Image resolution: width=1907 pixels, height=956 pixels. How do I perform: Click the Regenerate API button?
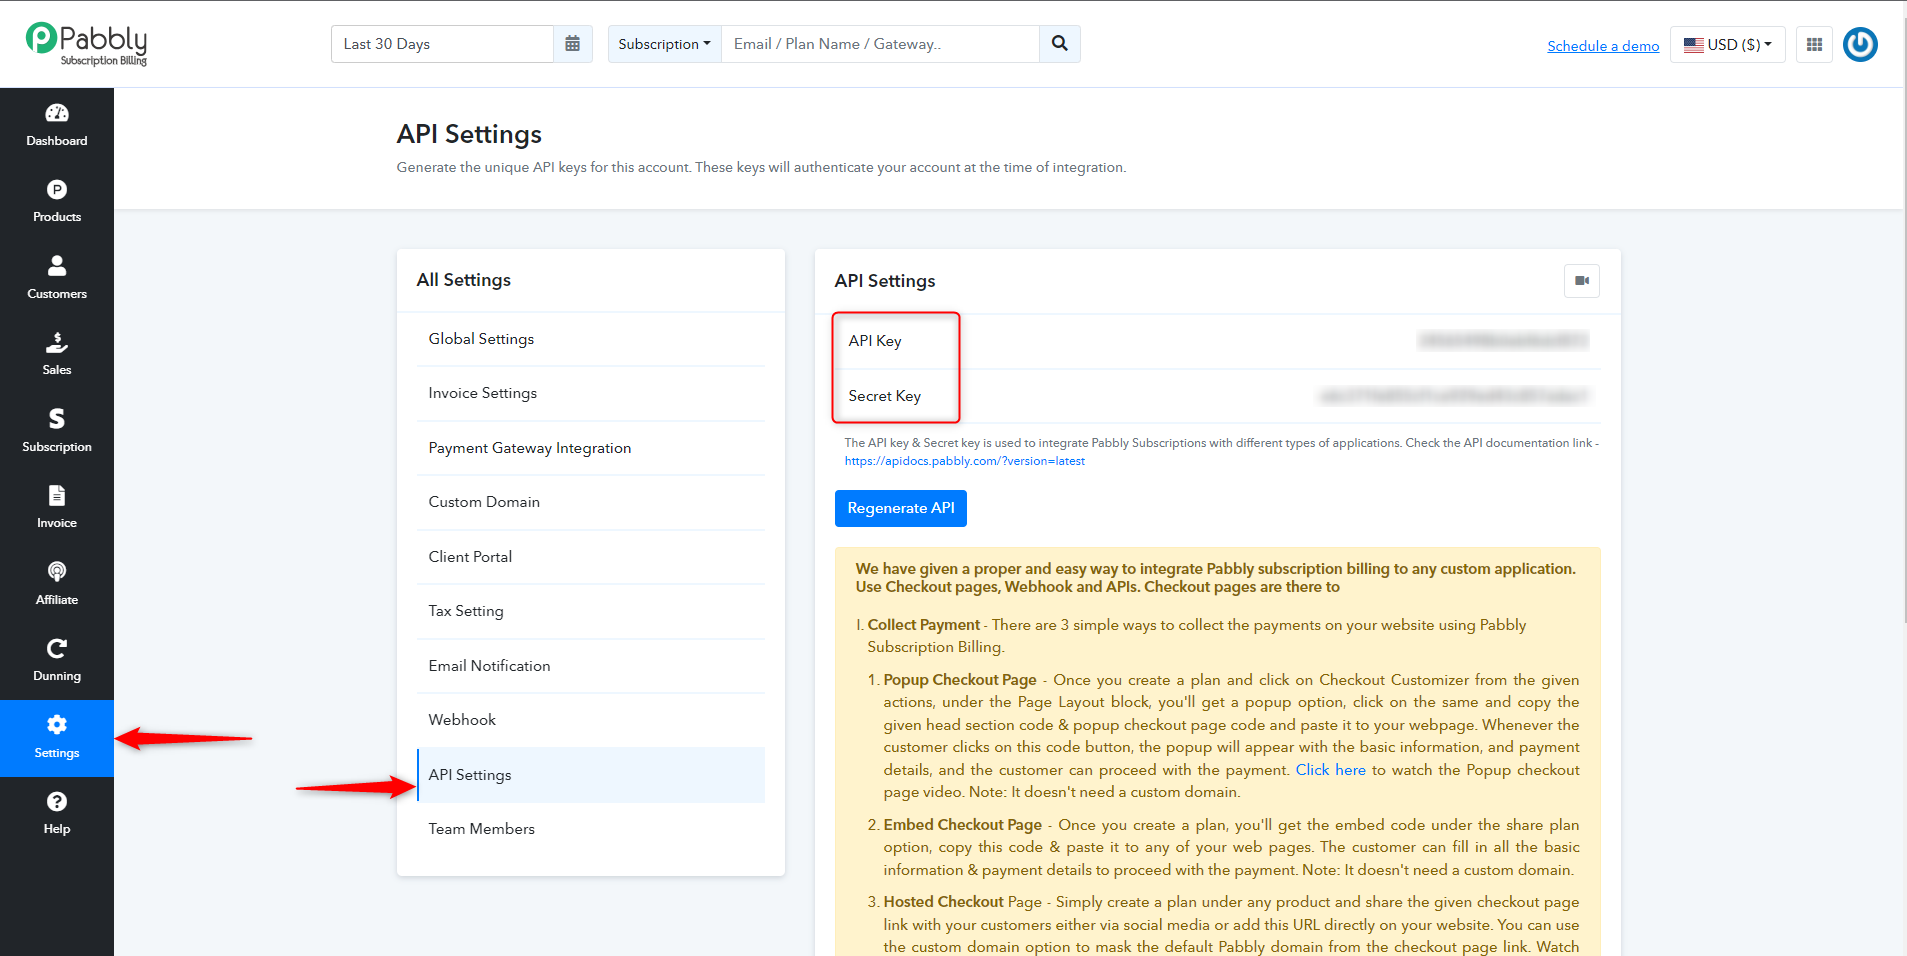point(901,508)
